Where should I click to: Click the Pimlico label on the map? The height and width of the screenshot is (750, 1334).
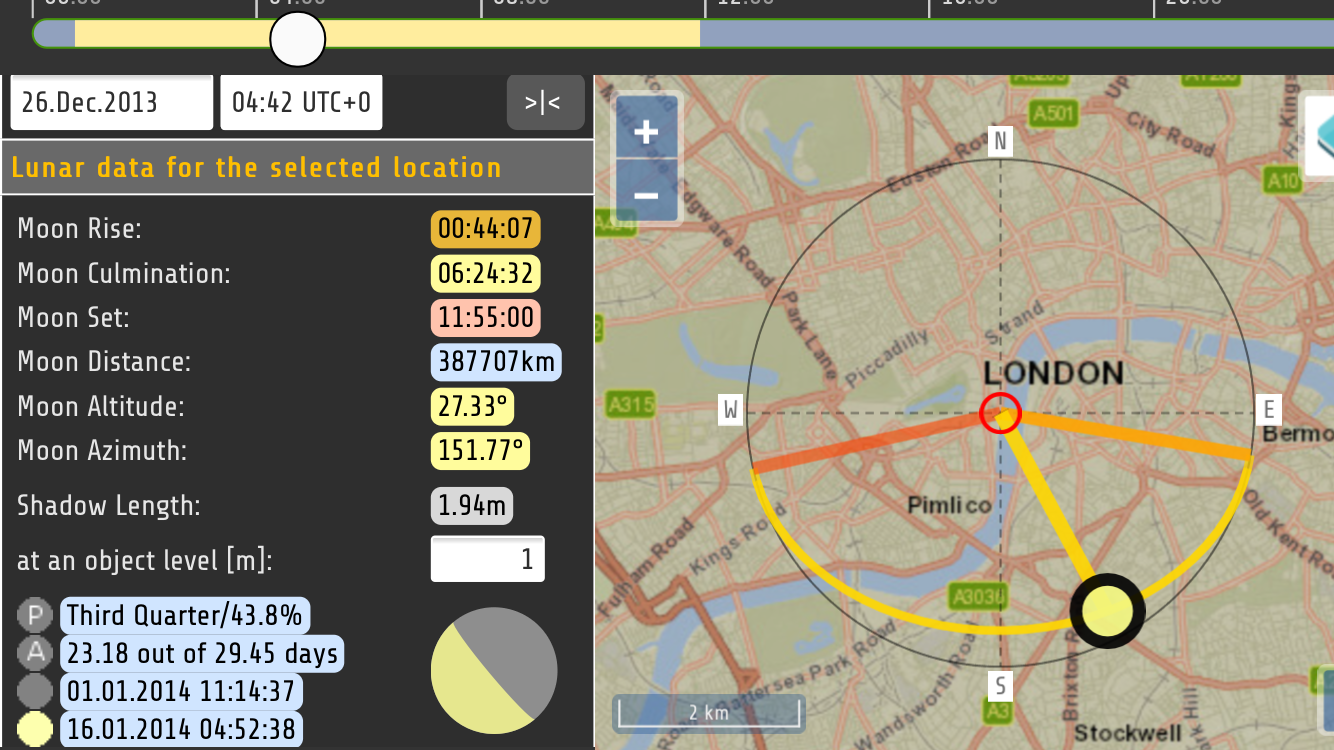pyautogui.click(x=949, y=505)
